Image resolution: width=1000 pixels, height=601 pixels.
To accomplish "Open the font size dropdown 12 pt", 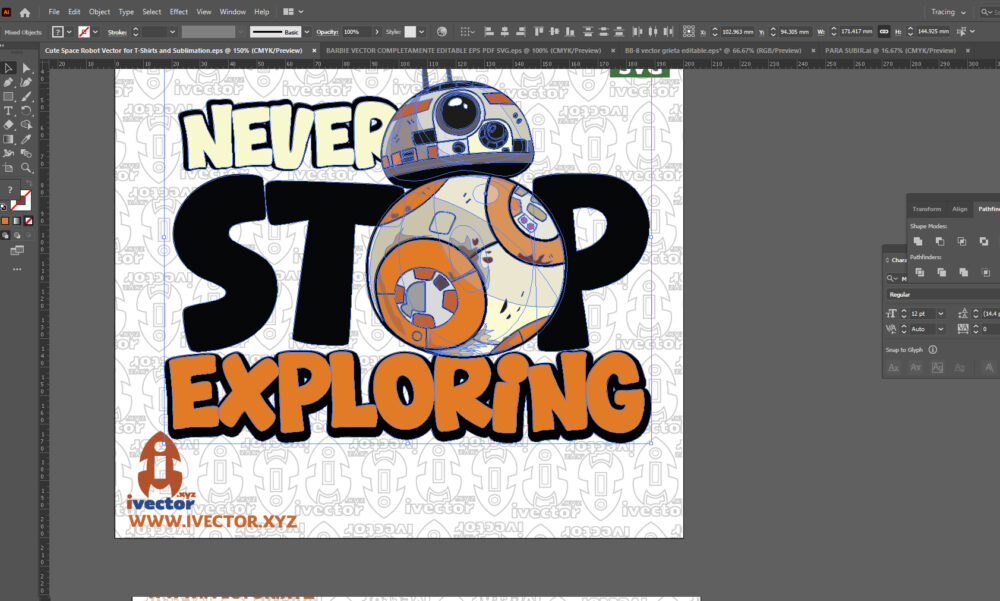I will click(x=941, y=313).
